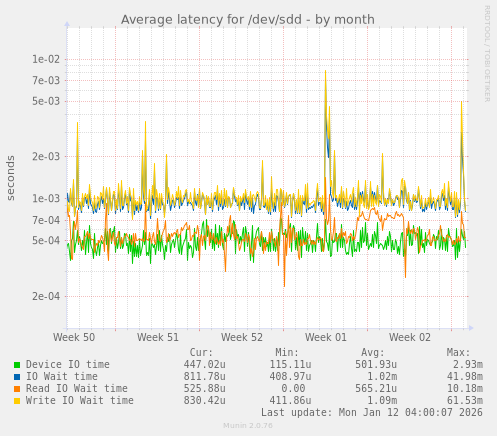Click the Device IO max value 2.93m

468,364
